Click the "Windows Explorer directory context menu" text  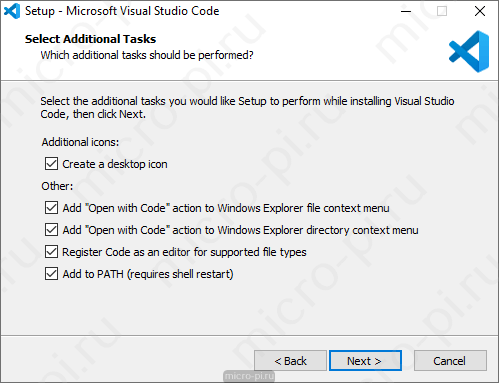[318, 230]
